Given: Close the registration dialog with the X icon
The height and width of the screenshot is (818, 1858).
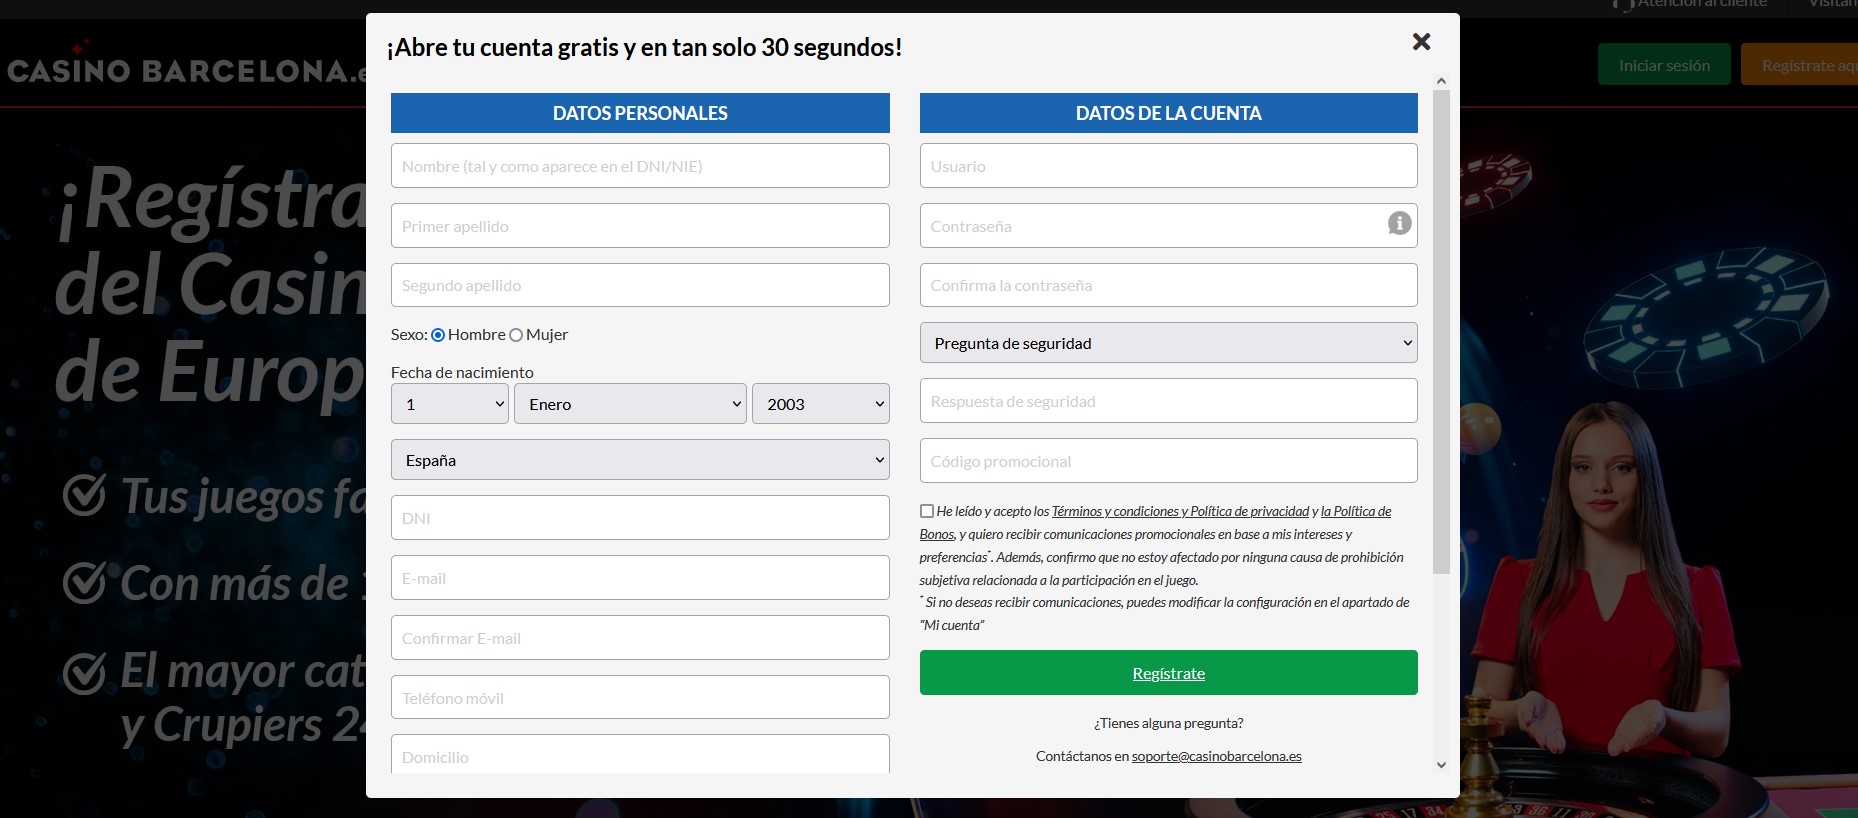Looking at the screenshot, I should (1421, 42).
